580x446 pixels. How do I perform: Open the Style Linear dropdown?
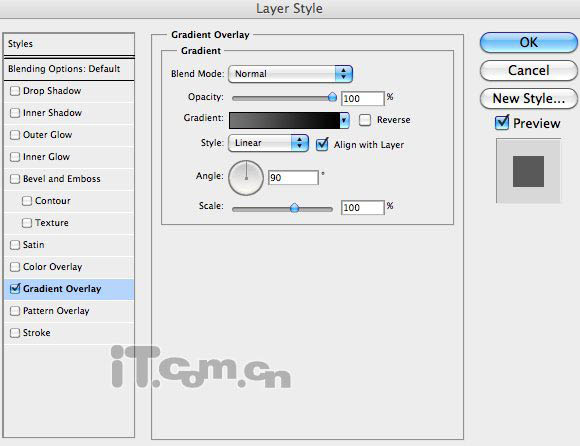(x=268, y=143)
